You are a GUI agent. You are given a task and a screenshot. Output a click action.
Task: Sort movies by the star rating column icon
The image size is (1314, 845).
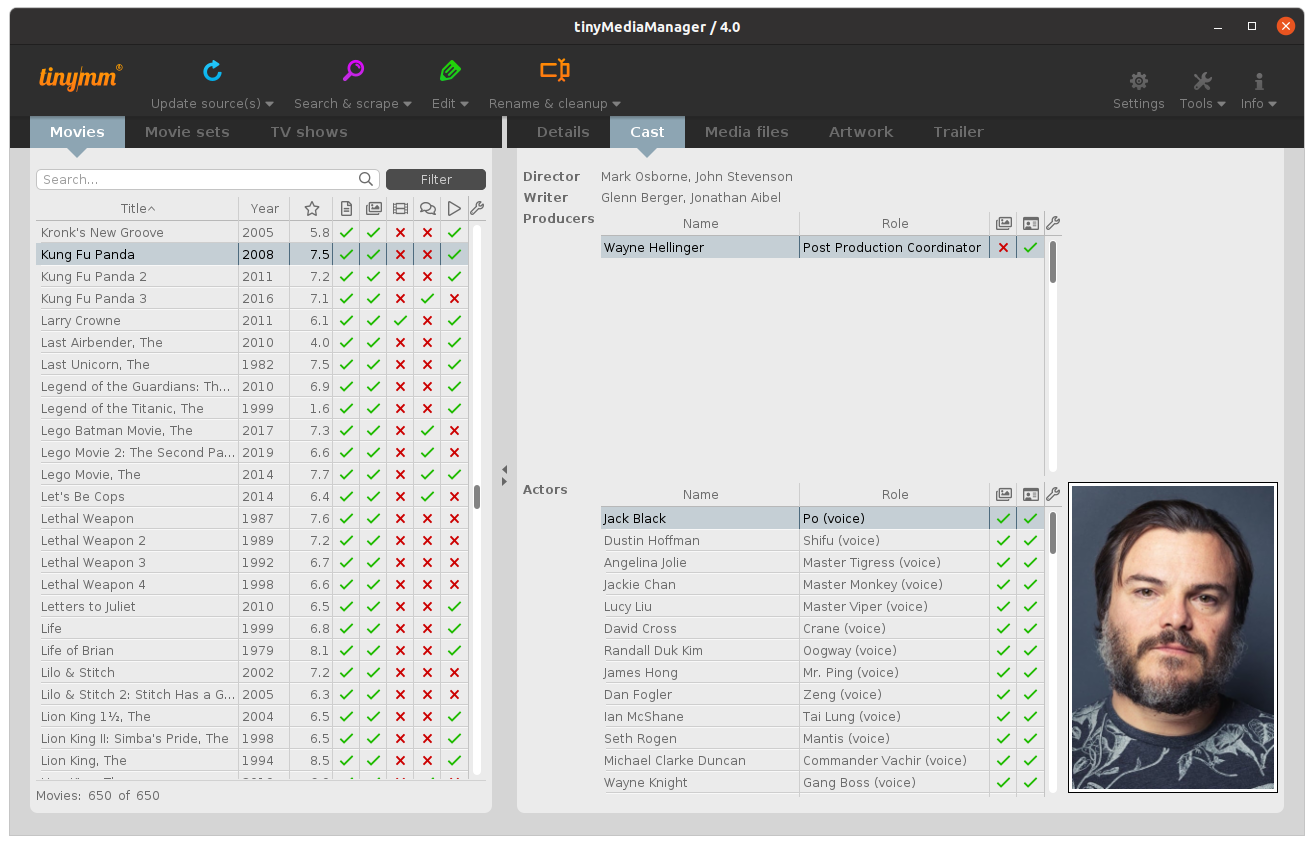312,208
